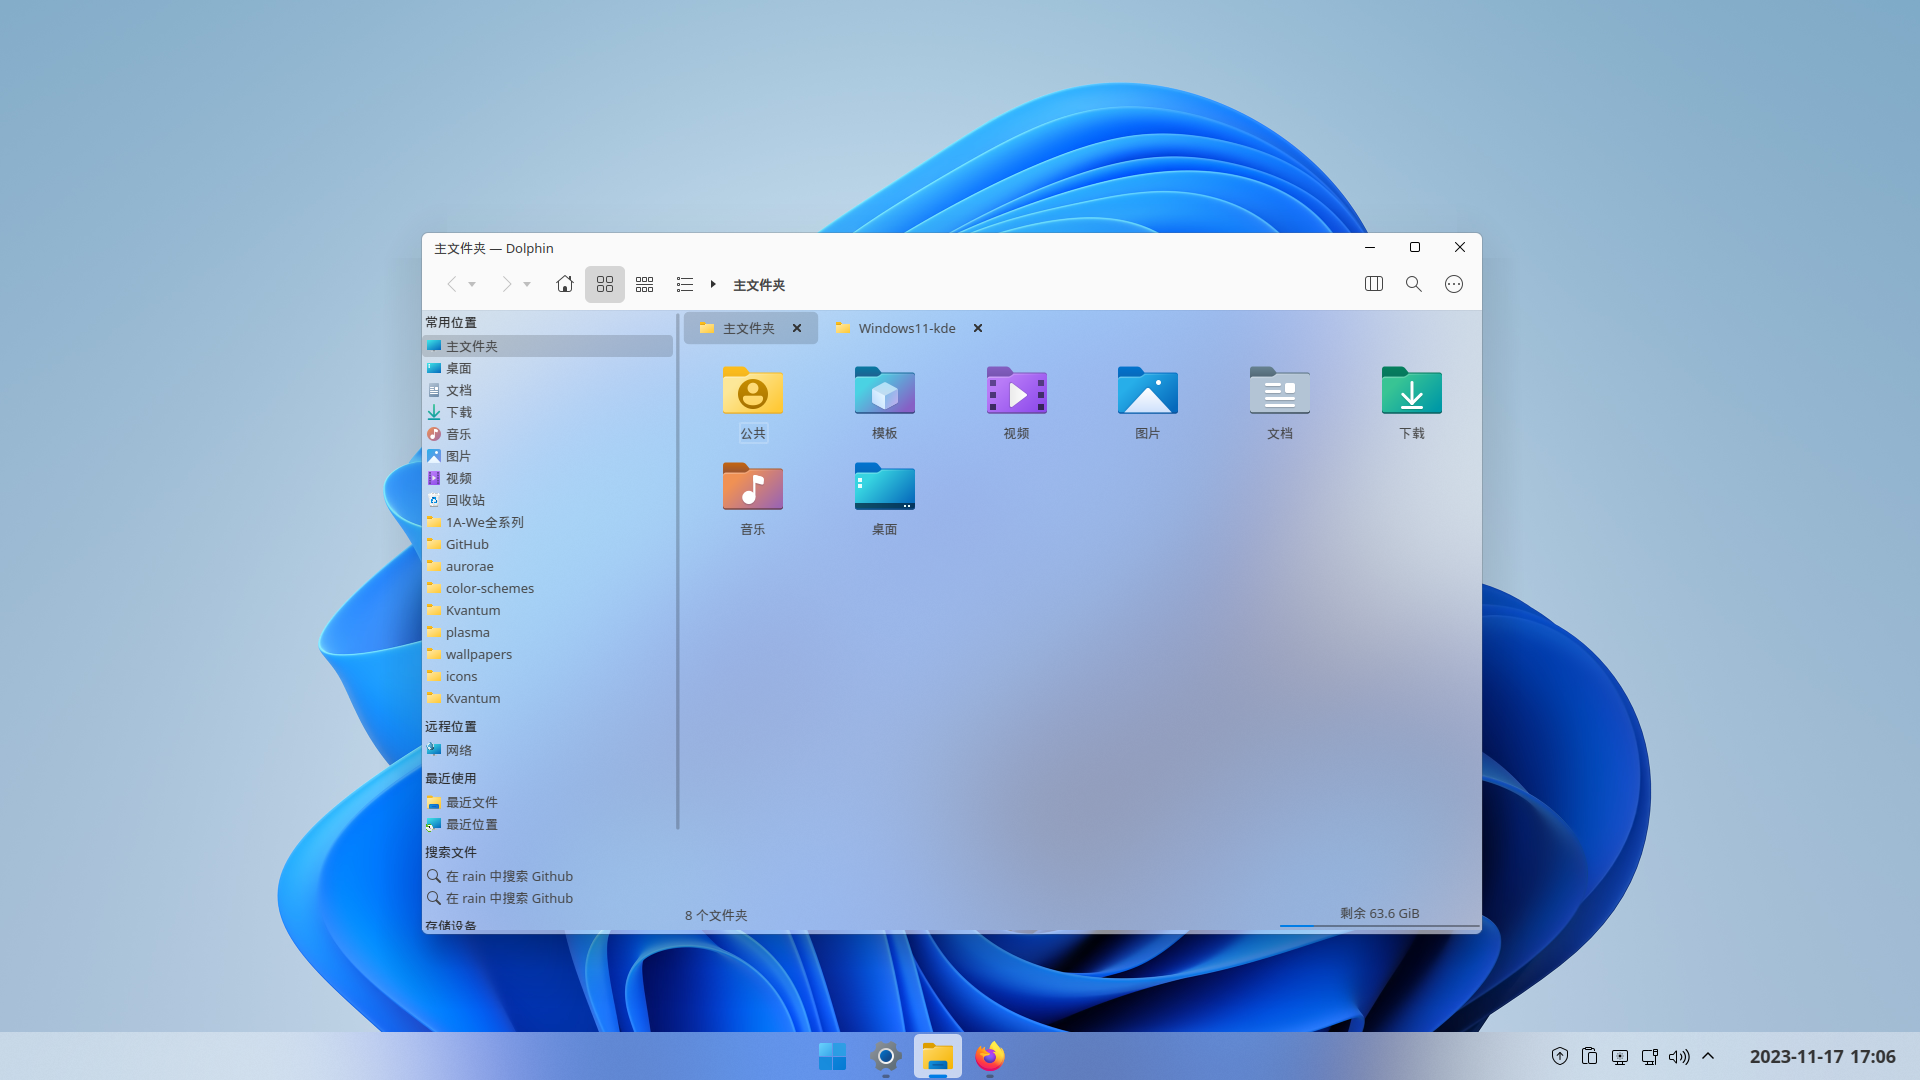This screenshot has height=1080, width=1920.
Task: Open the search tool
Action: point(1414,284)
